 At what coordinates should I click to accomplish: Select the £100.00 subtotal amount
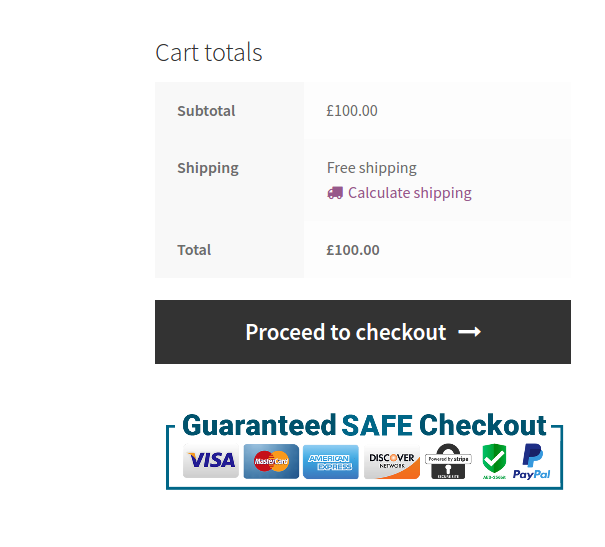tap(352, 111)
